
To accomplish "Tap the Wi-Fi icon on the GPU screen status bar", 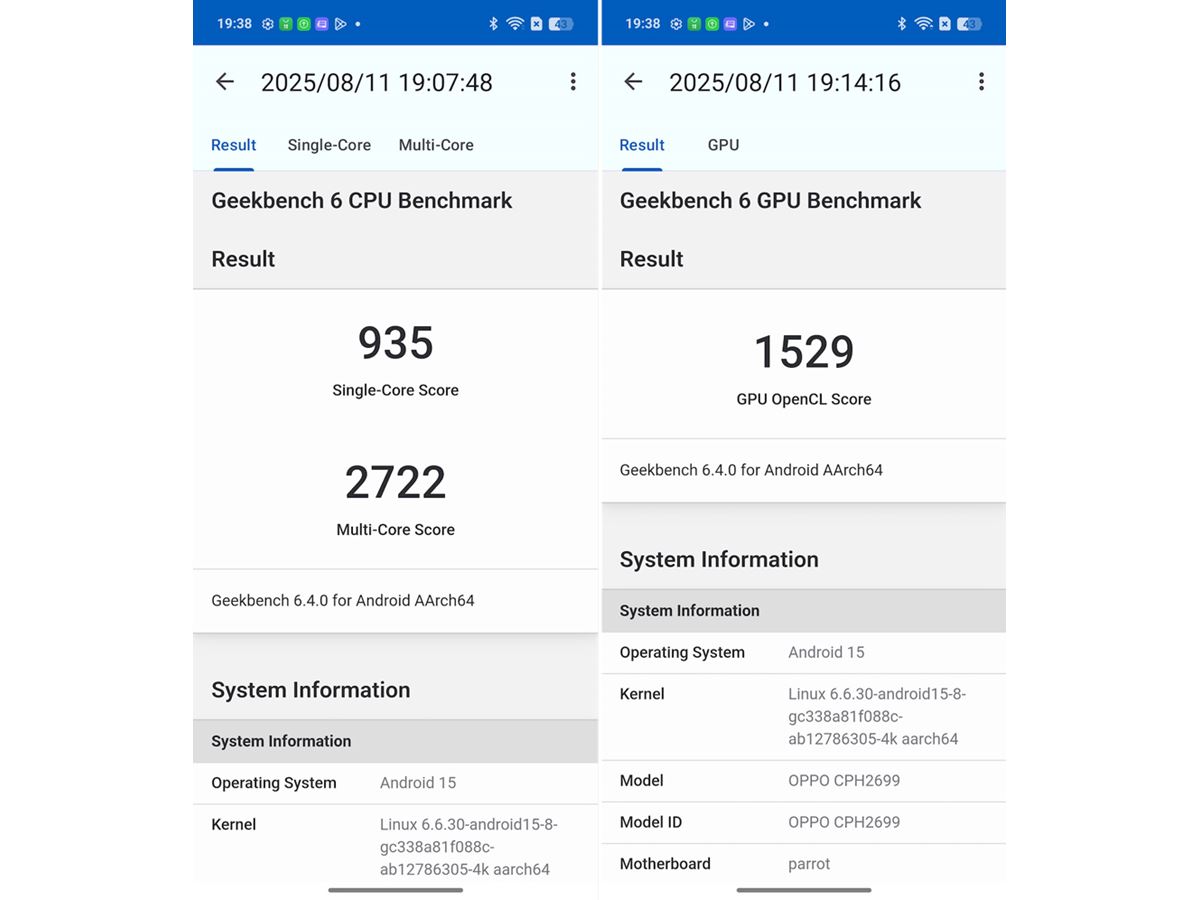I will (923, 23).
